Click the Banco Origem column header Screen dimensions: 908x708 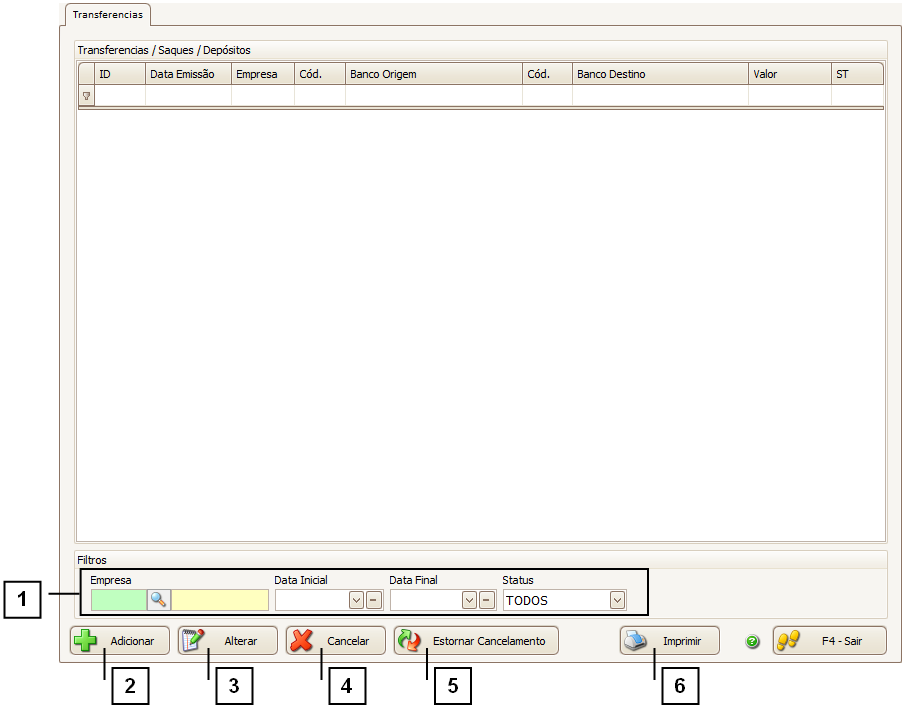[x=433, y=74]
